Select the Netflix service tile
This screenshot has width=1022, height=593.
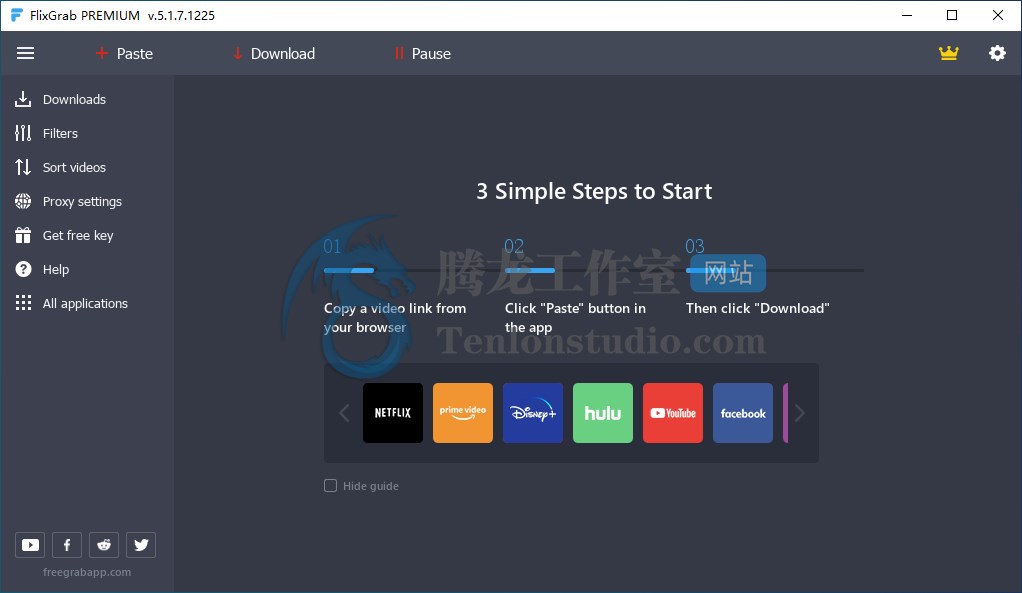(x=392, y=413)
